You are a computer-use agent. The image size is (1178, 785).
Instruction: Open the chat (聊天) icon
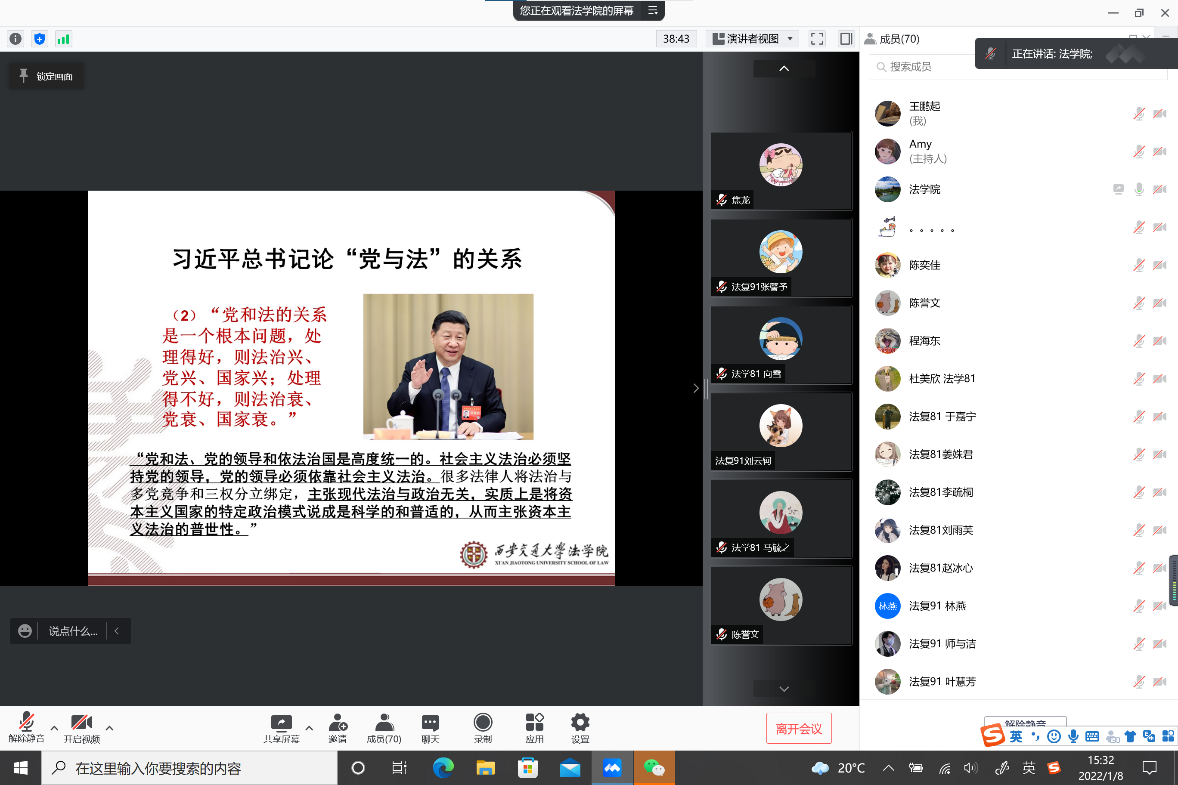[430, 726]
